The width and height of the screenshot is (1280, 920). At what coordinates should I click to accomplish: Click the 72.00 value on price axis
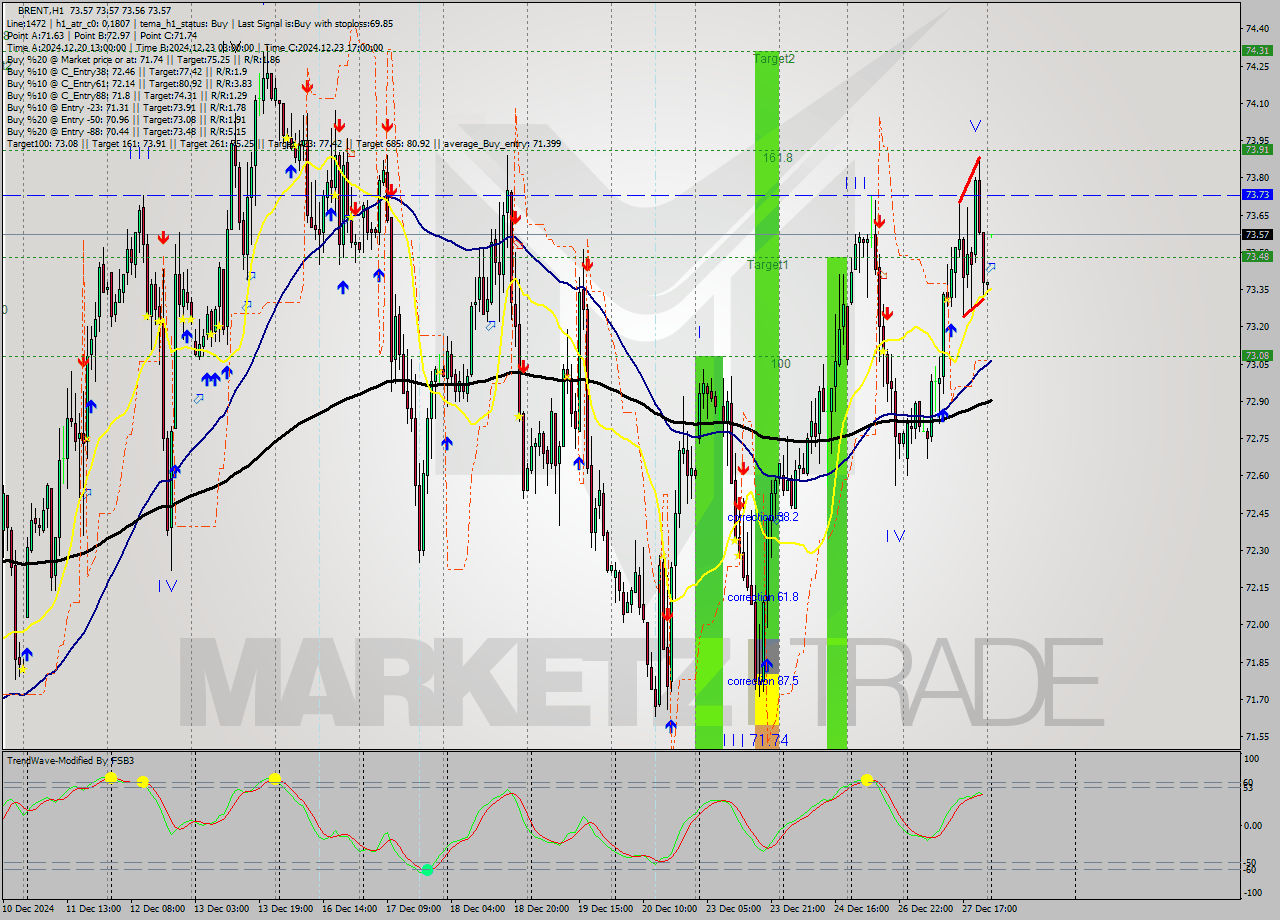coord(1257,625)
